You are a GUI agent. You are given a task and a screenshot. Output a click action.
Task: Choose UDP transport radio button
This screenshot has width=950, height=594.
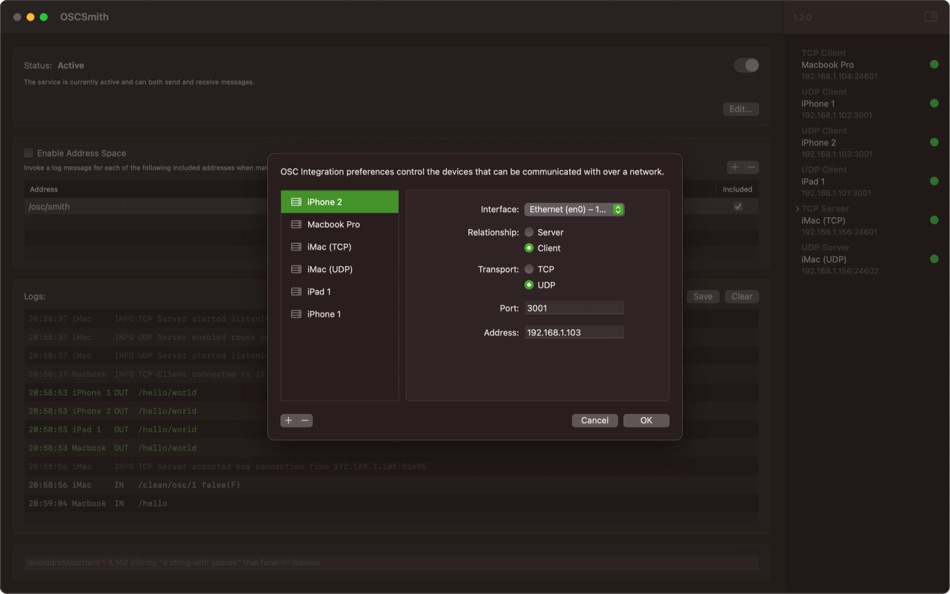pos(529,285)
